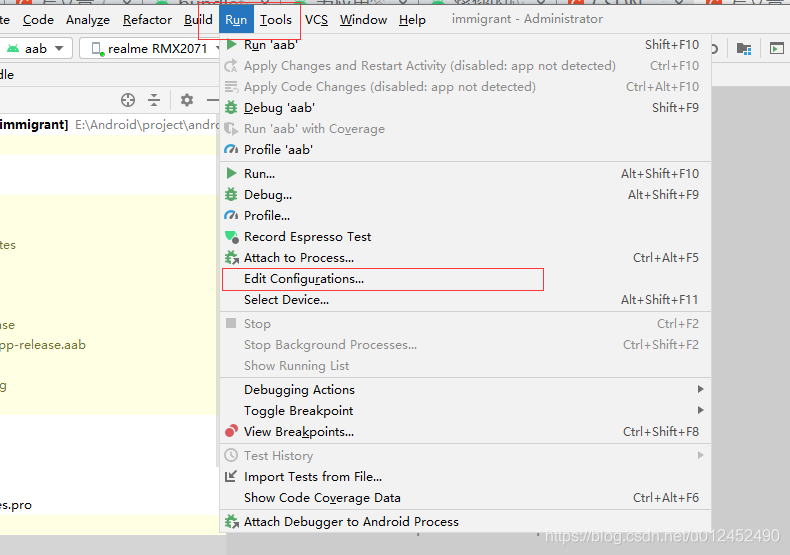Click the Import Tests from File icon

point(231,476)
